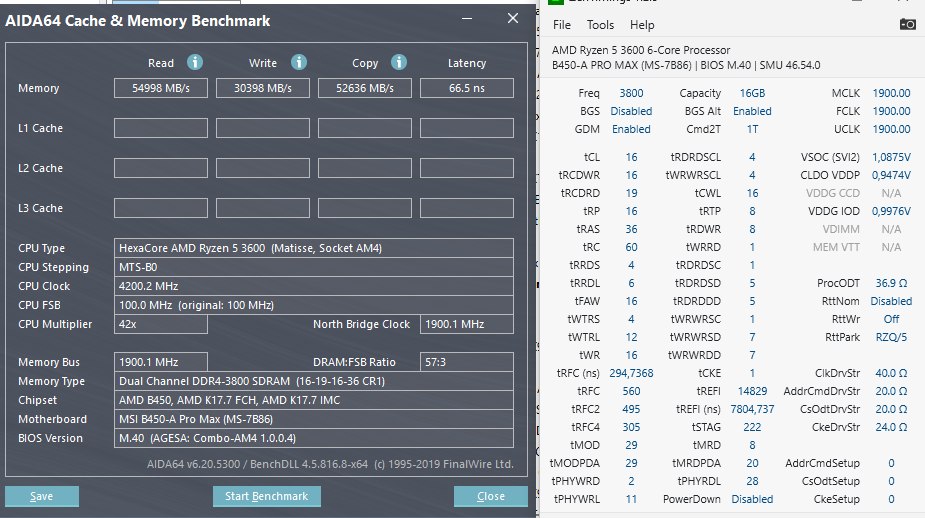The height and width of the screenshot is (518, 925).
Task: Click the CPU Type field HexaCore AMD Ryzen
Action: click(x=314, y=248)
